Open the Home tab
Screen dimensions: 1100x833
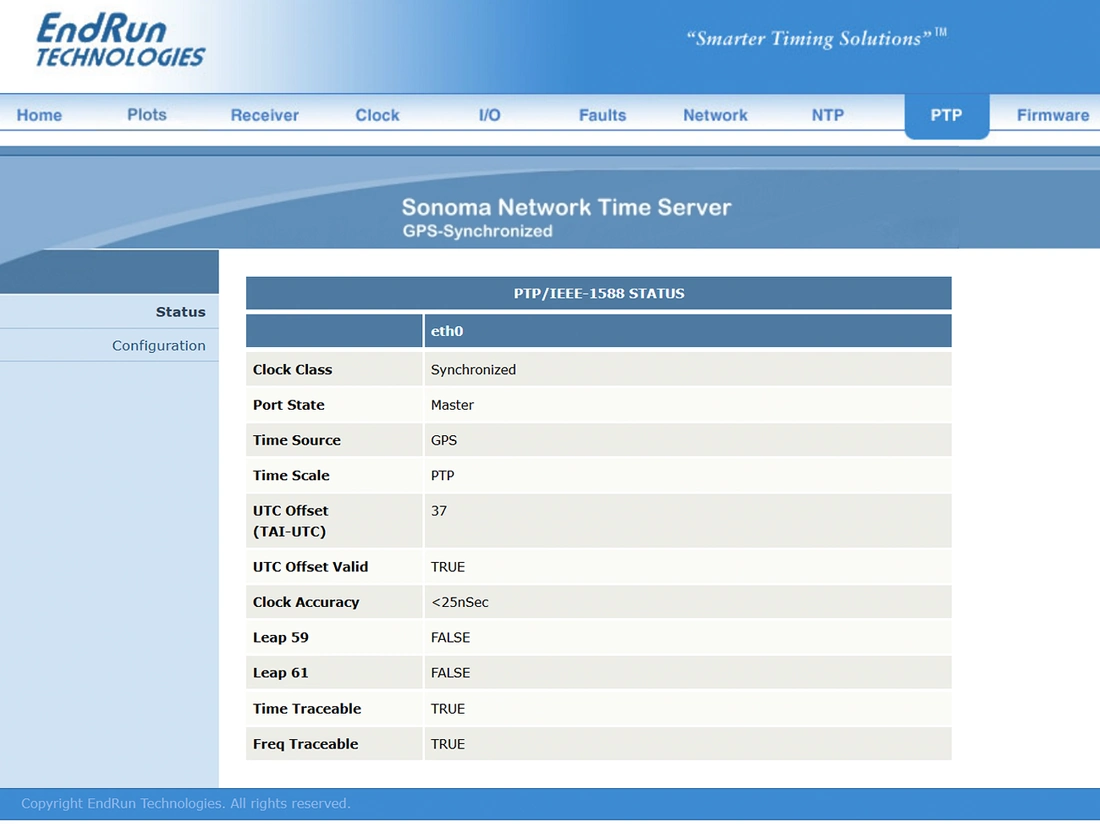[x=39, y=115]
